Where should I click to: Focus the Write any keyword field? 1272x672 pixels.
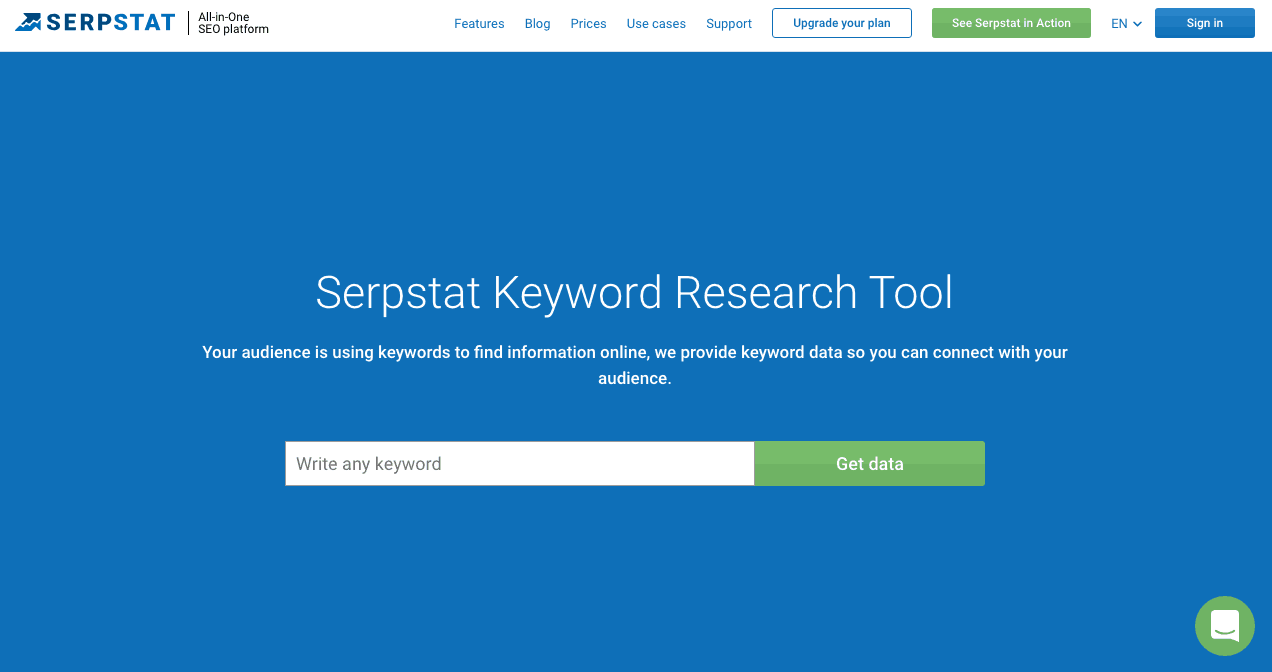coord(520,464)
